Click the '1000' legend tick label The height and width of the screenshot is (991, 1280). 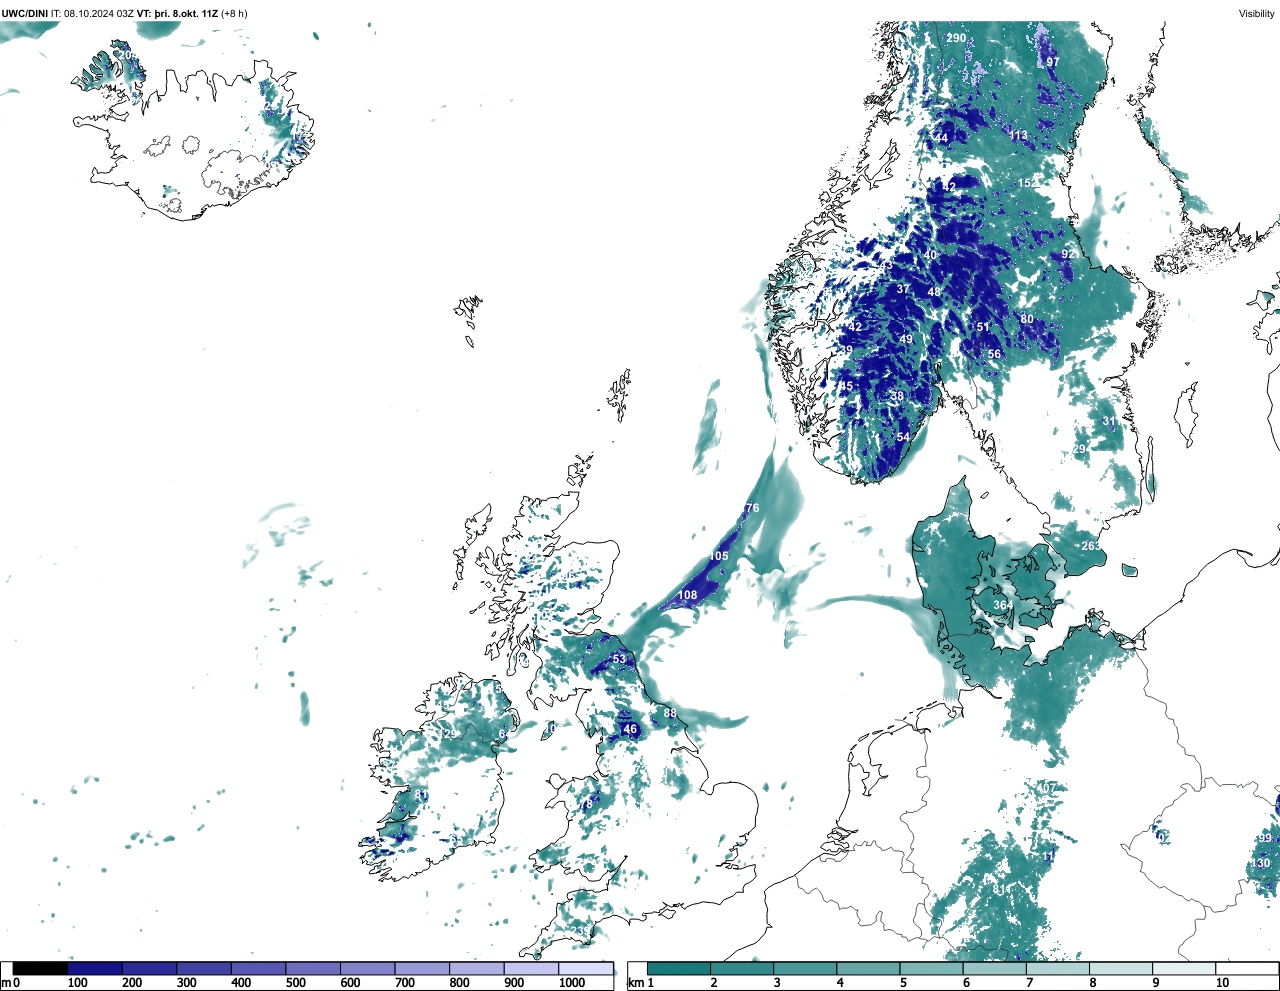coord(572,983)
